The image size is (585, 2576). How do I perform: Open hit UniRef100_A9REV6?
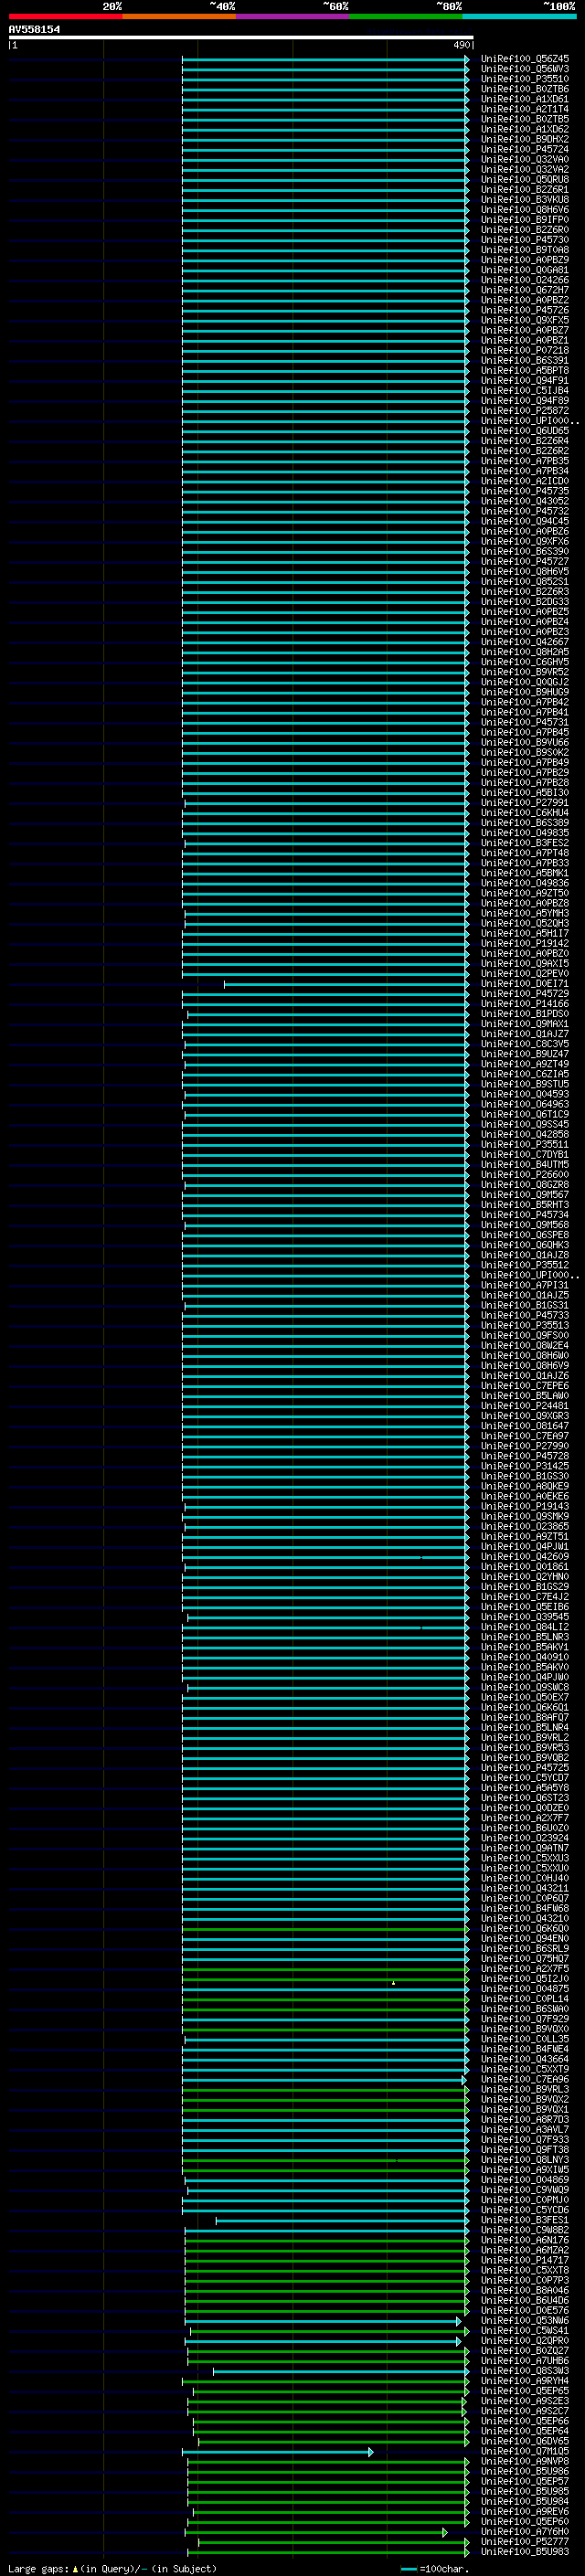(x=524, y=2510)
